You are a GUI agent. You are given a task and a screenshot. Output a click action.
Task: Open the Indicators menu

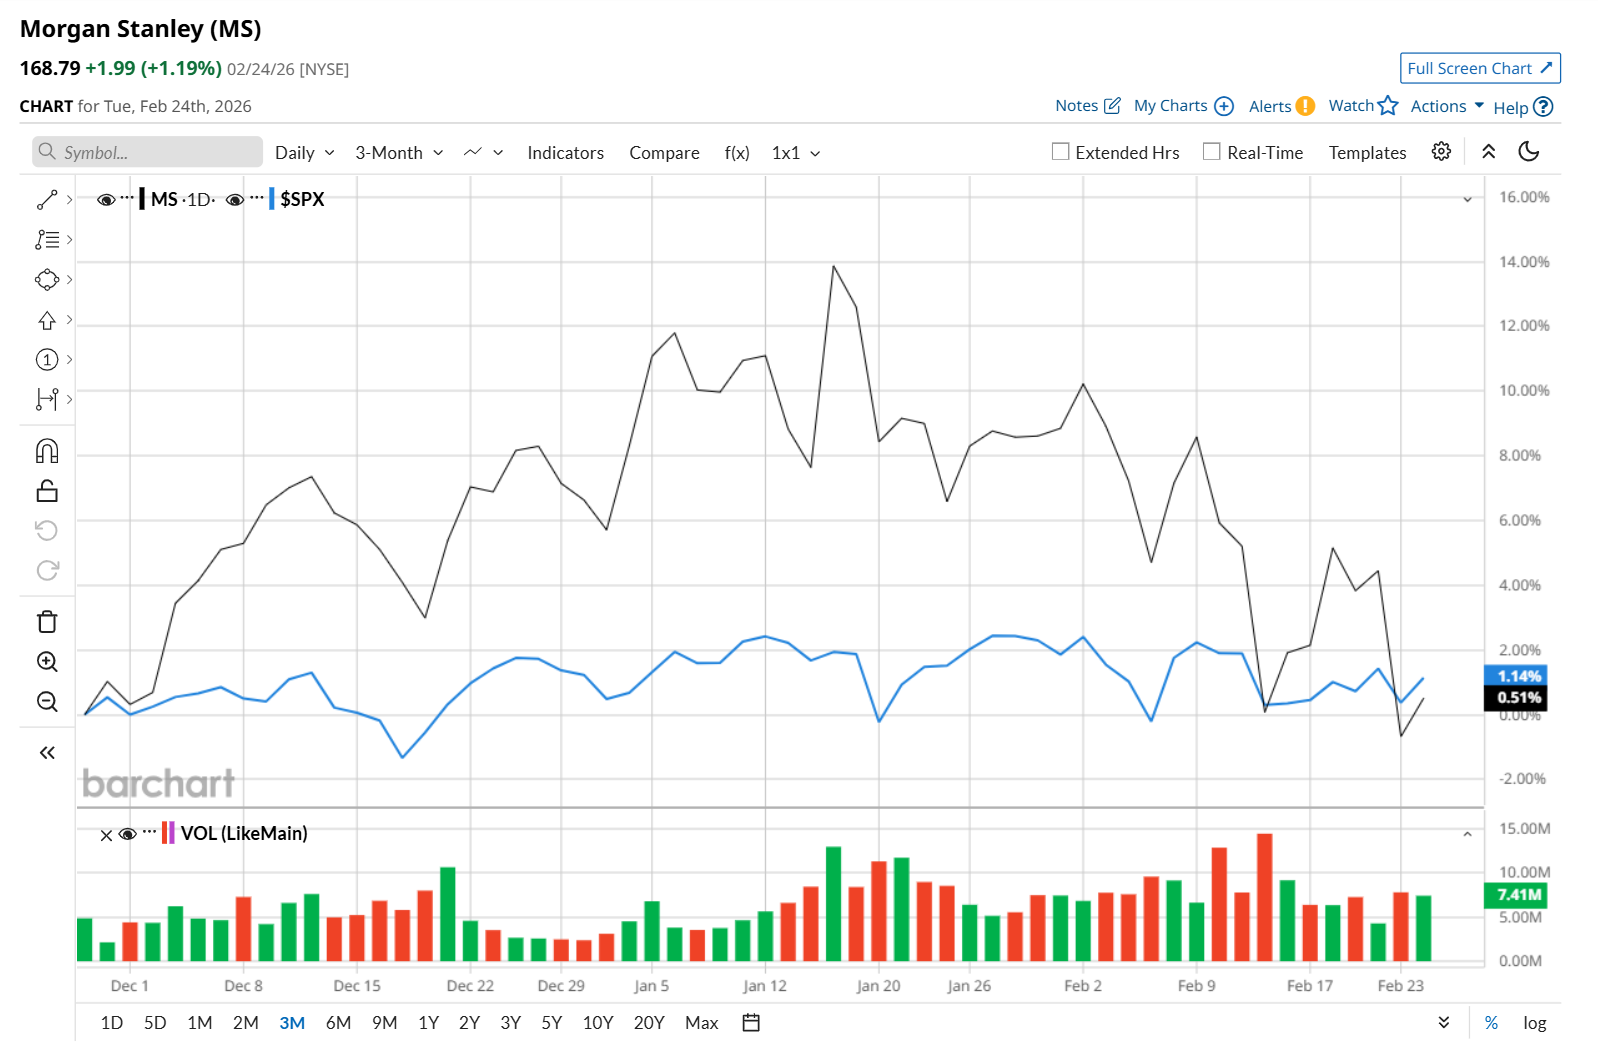(x=566, y=152)
